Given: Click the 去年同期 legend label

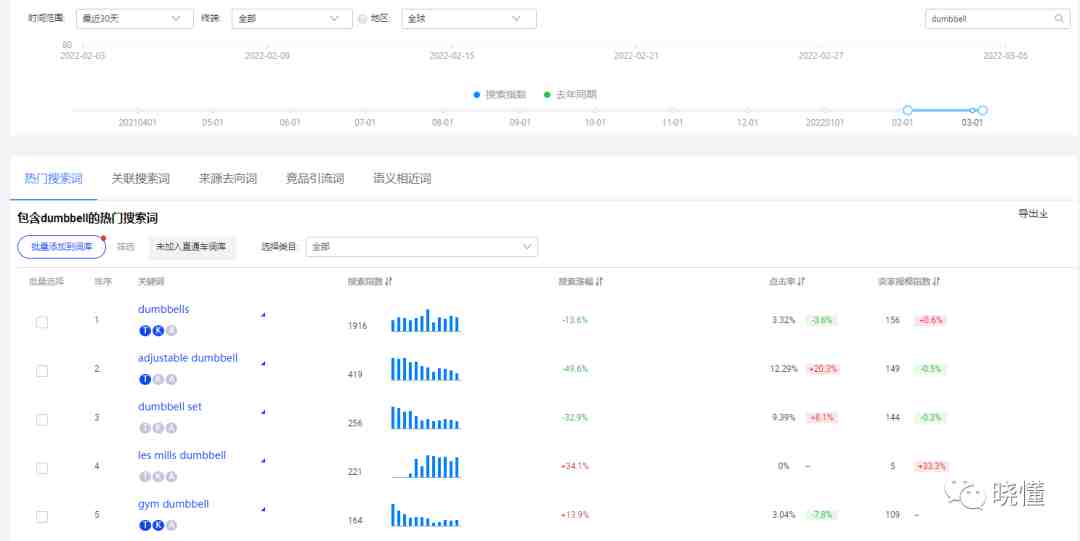Looking at the screenshot, I should [x=577, y=94].
